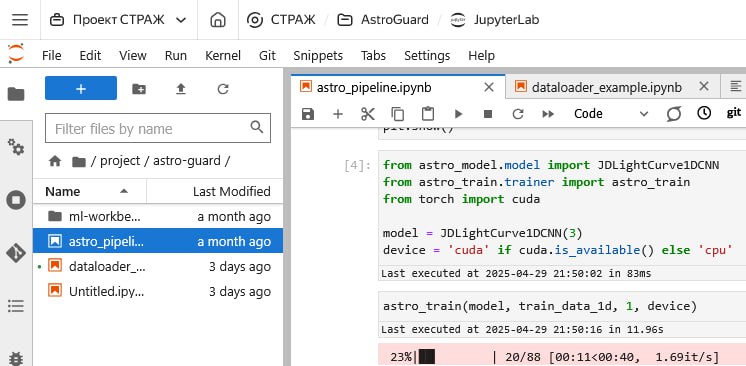Show the File Browser sidebar panel
Image resolution: width=746 pixels, height=366 pixels.
pyautogui.click(x=16, y=94)
